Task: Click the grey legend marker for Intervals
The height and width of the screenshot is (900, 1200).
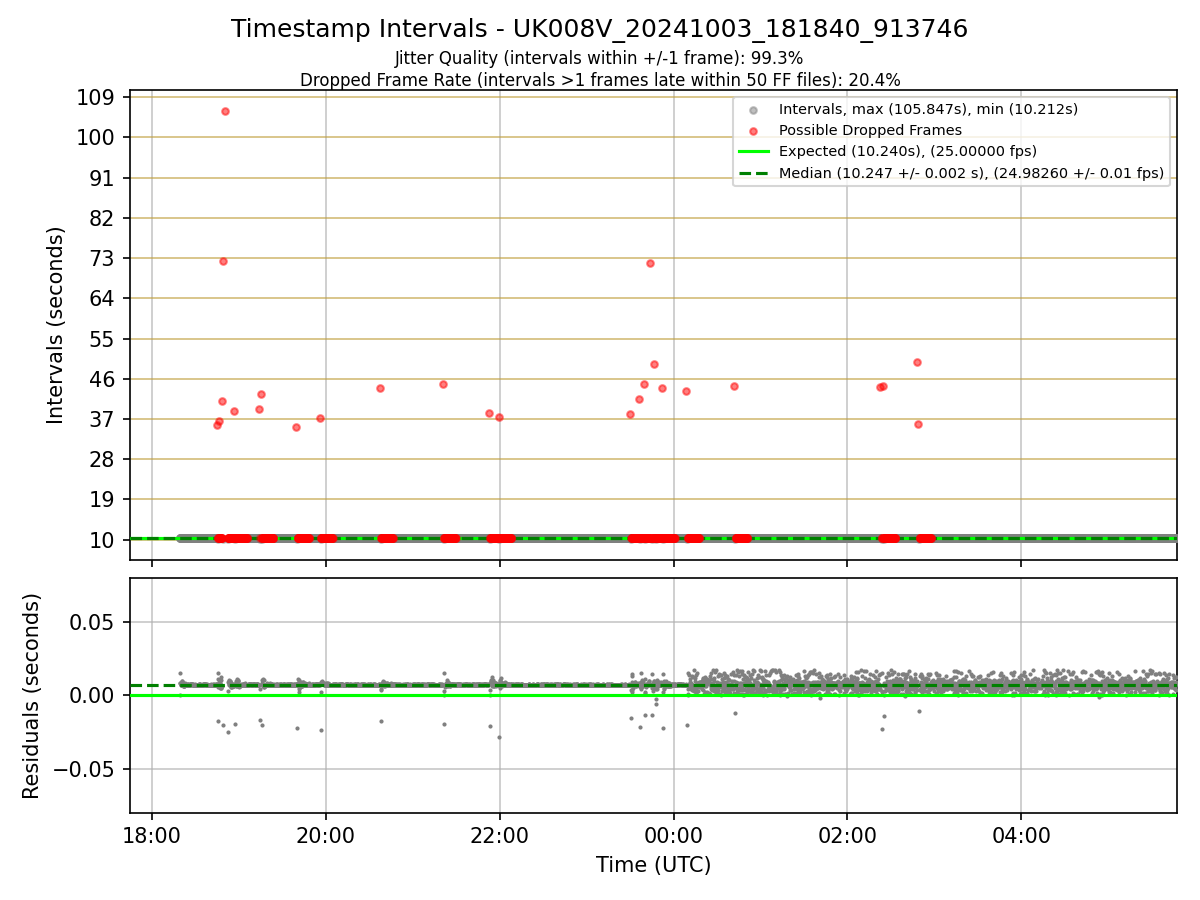Action: point(754,110)
